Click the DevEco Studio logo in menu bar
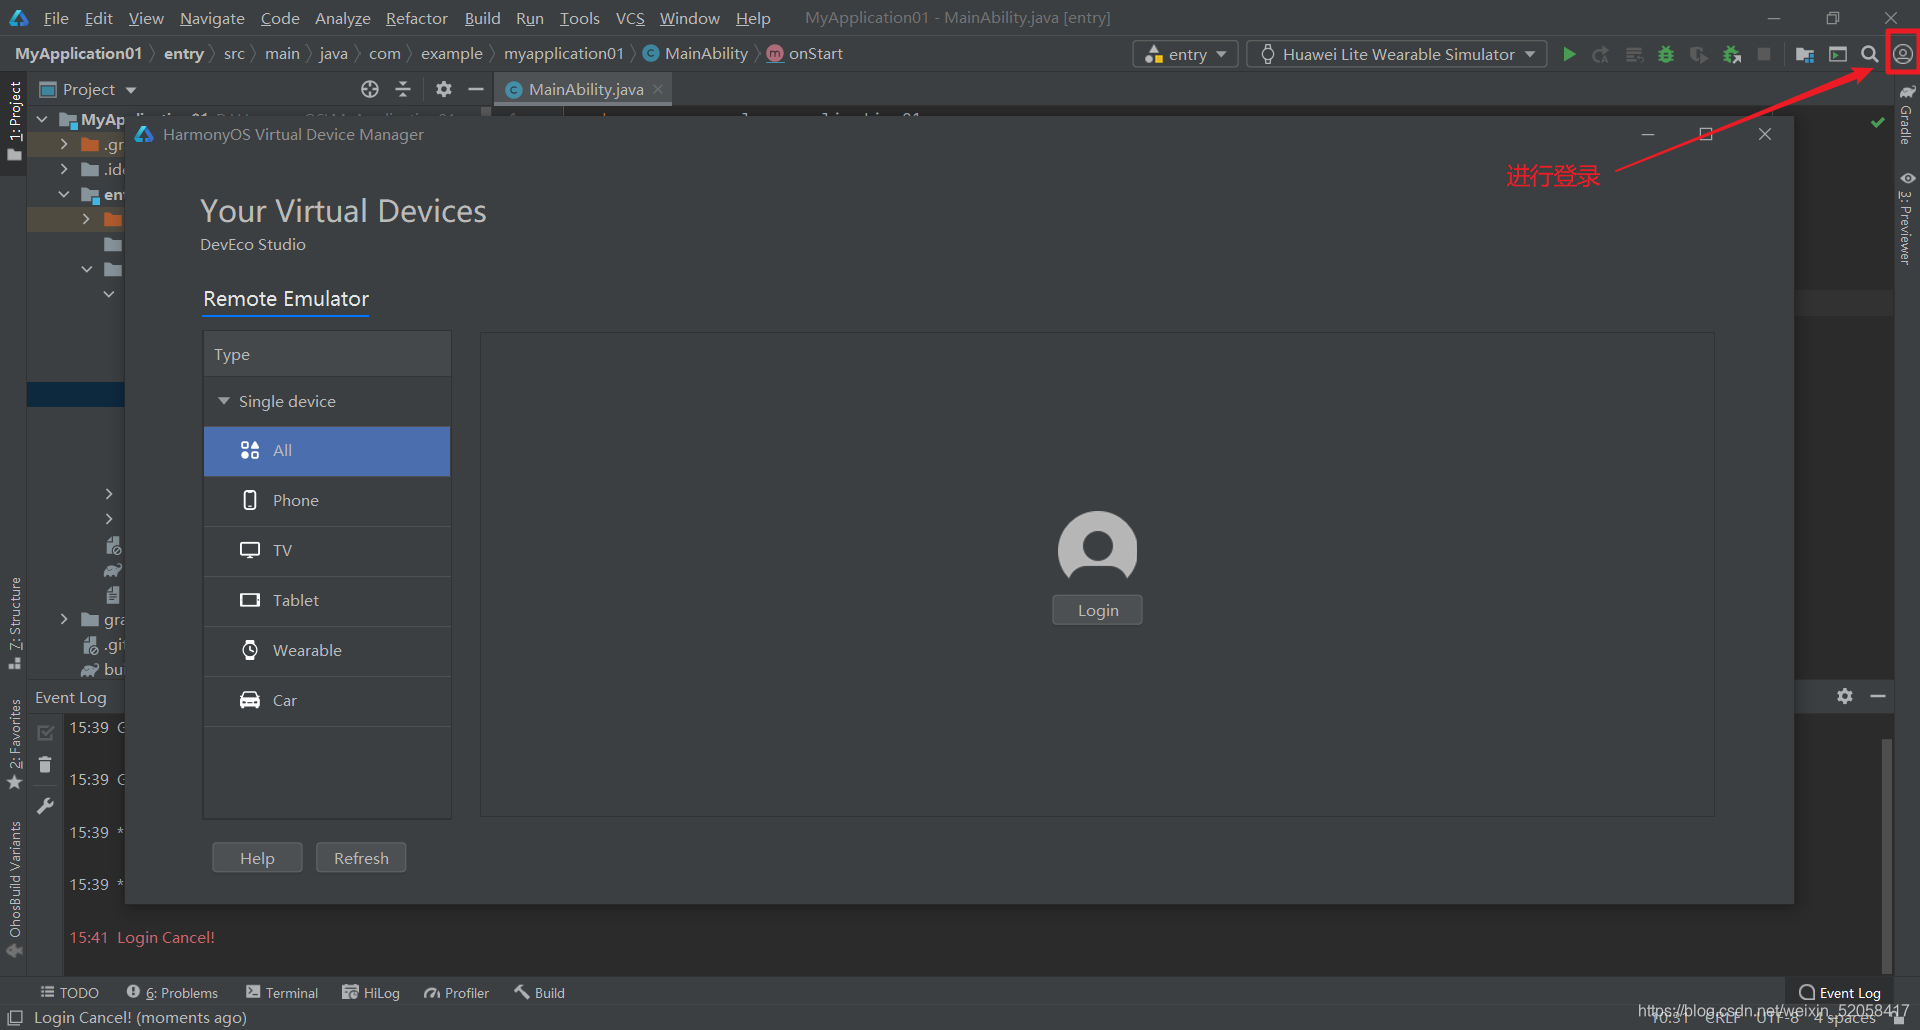Screen dimensions: 1920x1030 [19, 18]
